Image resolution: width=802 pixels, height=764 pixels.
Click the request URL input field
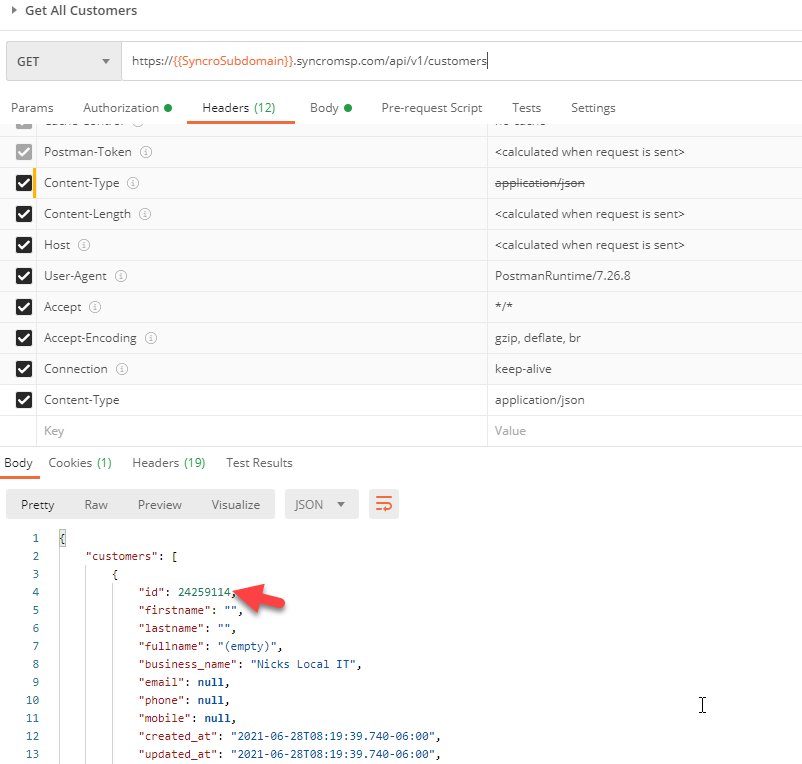[x=460, y=61]
